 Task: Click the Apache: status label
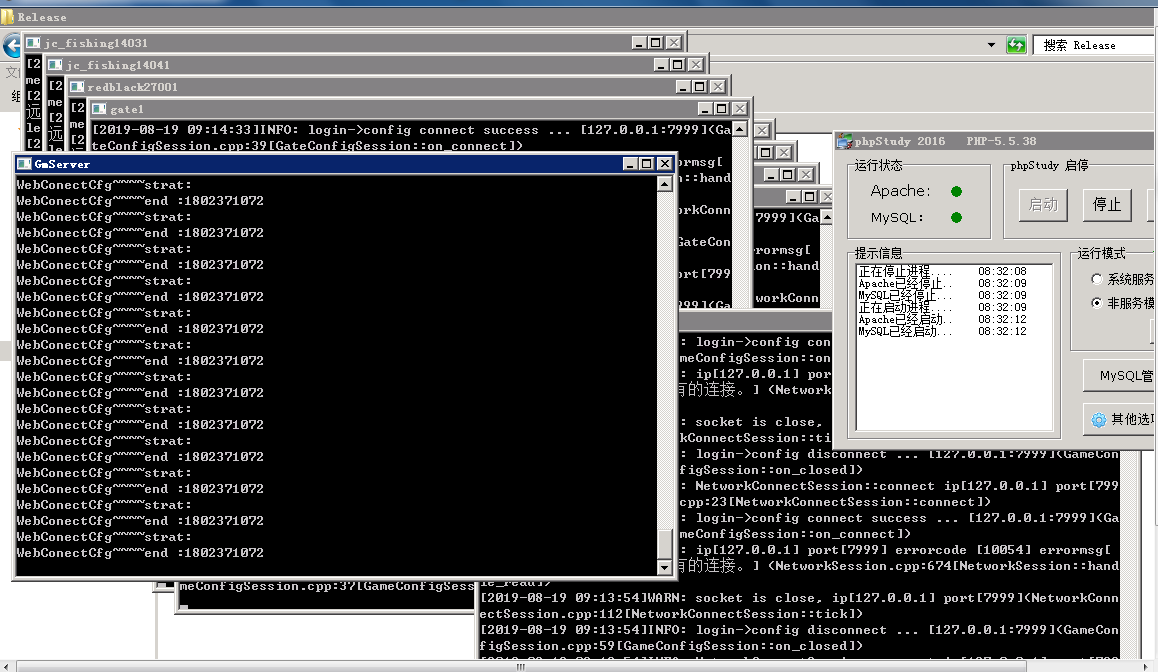pyautogui.click(x=900, y=191)
